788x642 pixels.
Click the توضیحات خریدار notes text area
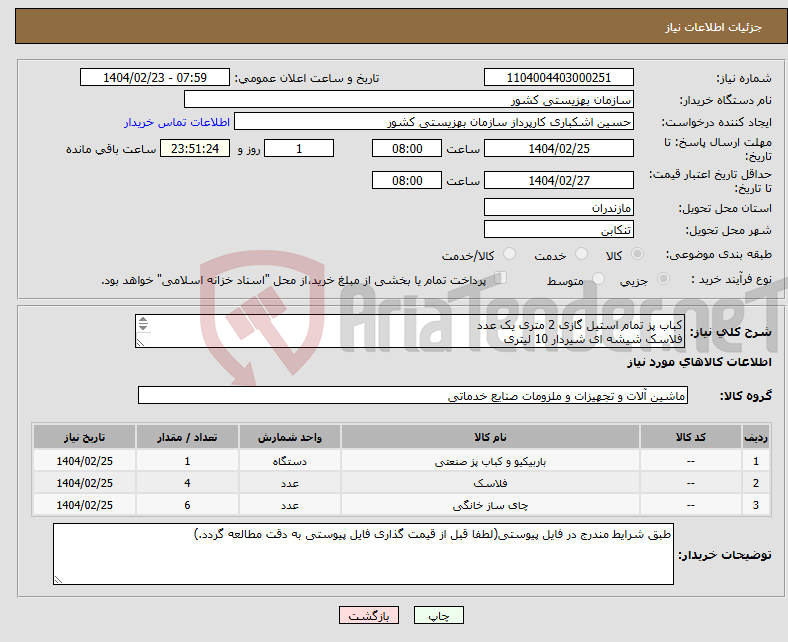point(363,554)
